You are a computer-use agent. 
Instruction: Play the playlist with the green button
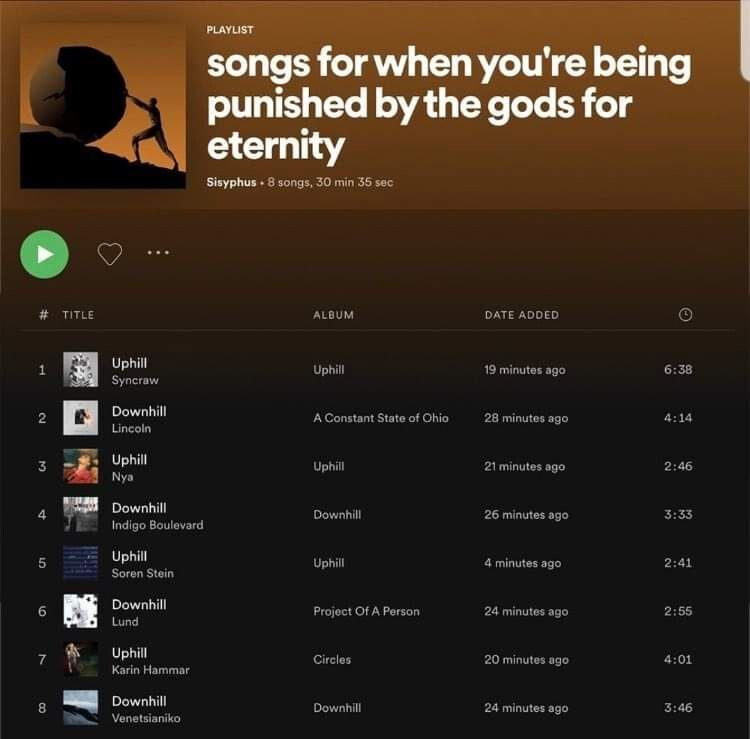pos(44,254)
